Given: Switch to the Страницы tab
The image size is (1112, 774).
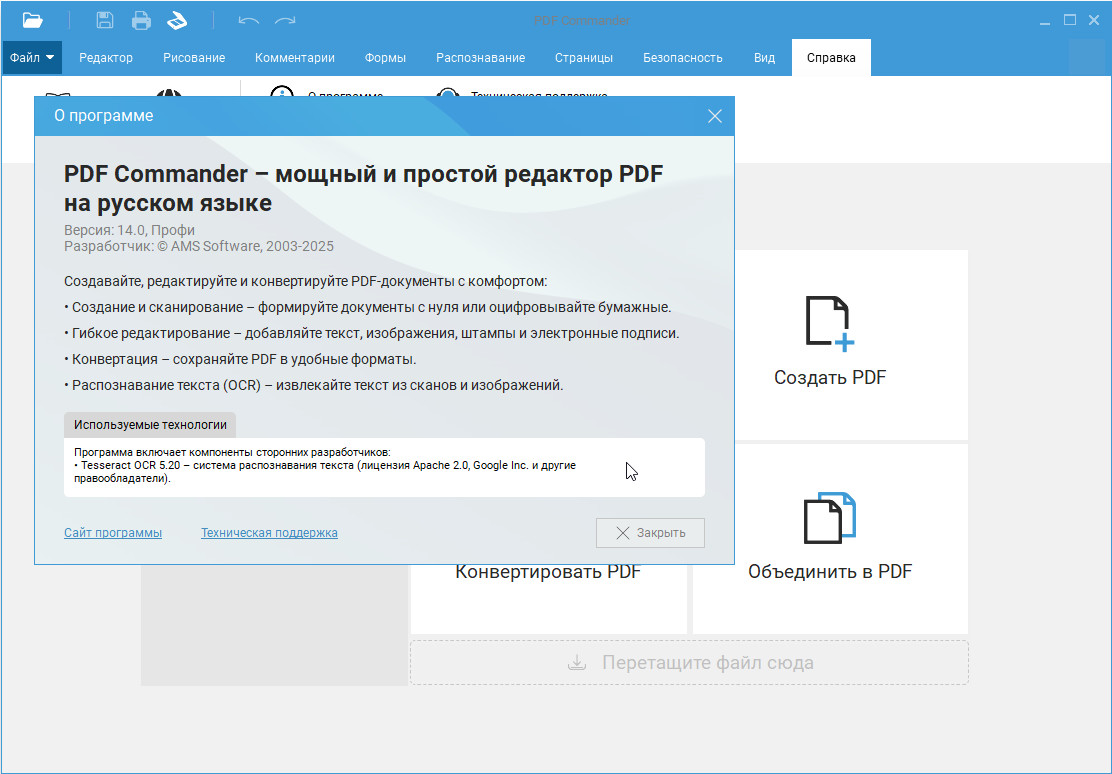Looking at the screenshot, I should (584, 57).
